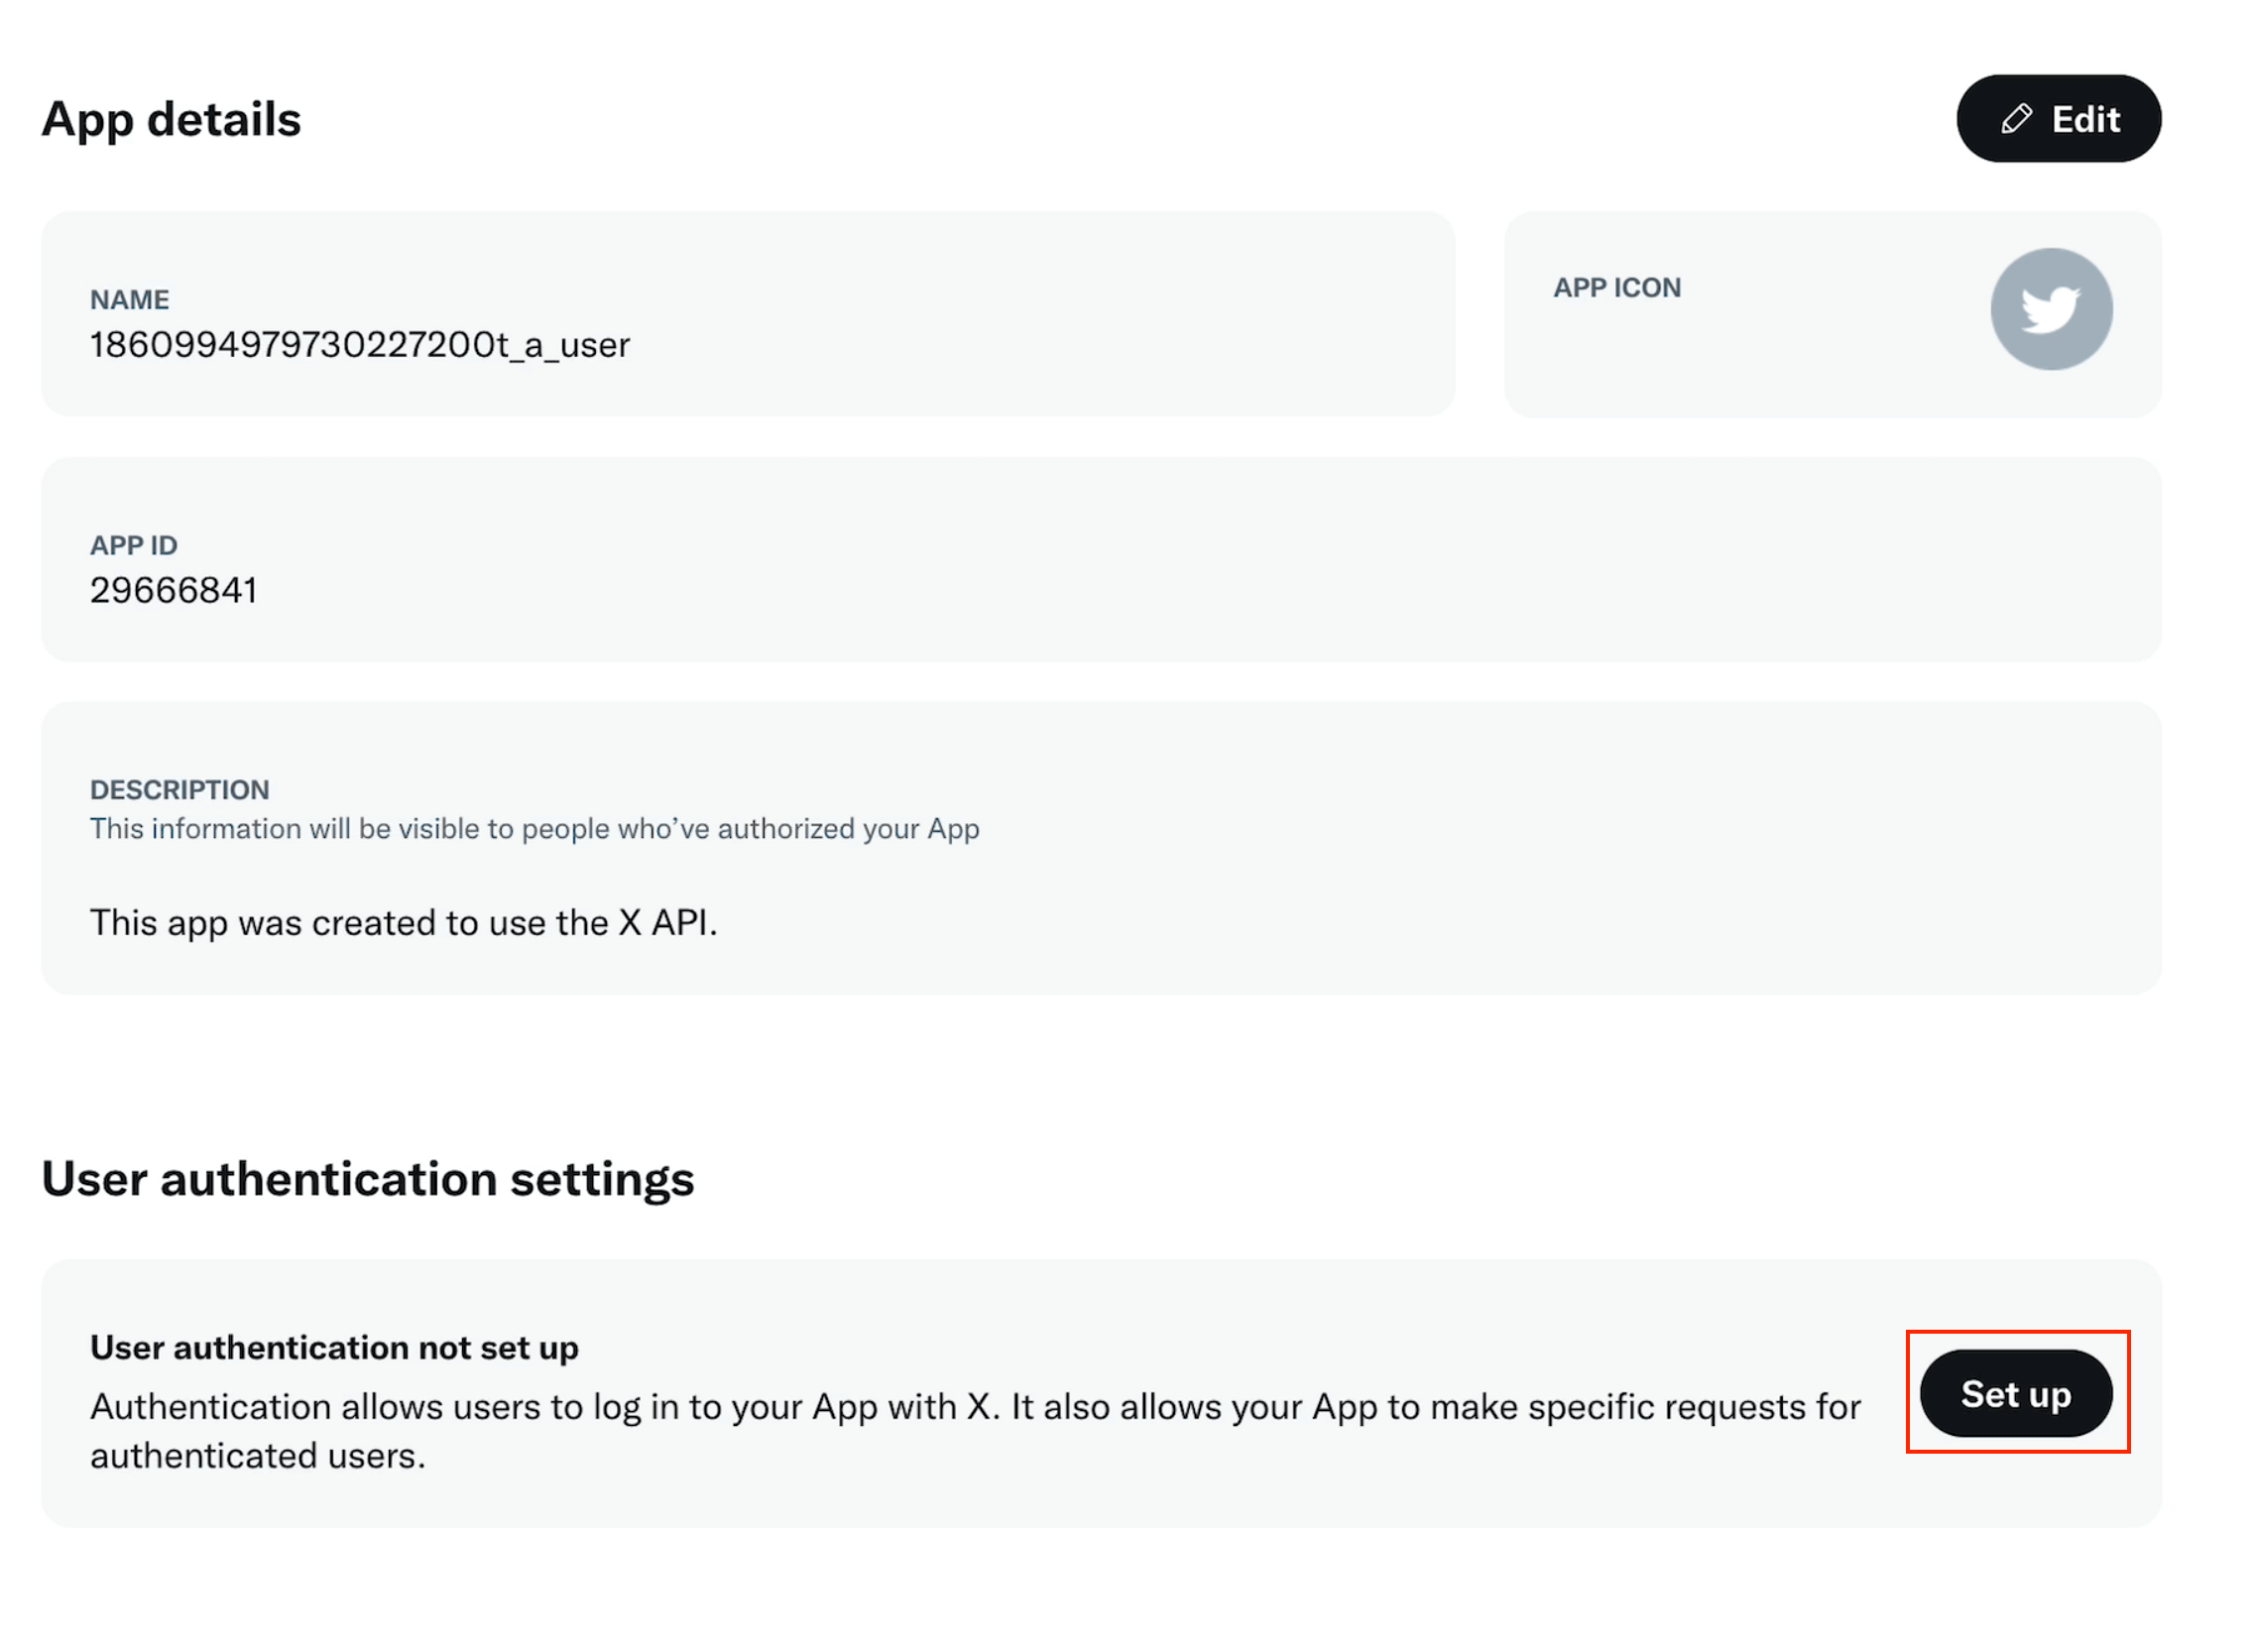This screenshot has height=1652, width=2255.
Task: Click the pencil glyph inside the dark button
Action: pyautogui.click(x=2016, y=118)
